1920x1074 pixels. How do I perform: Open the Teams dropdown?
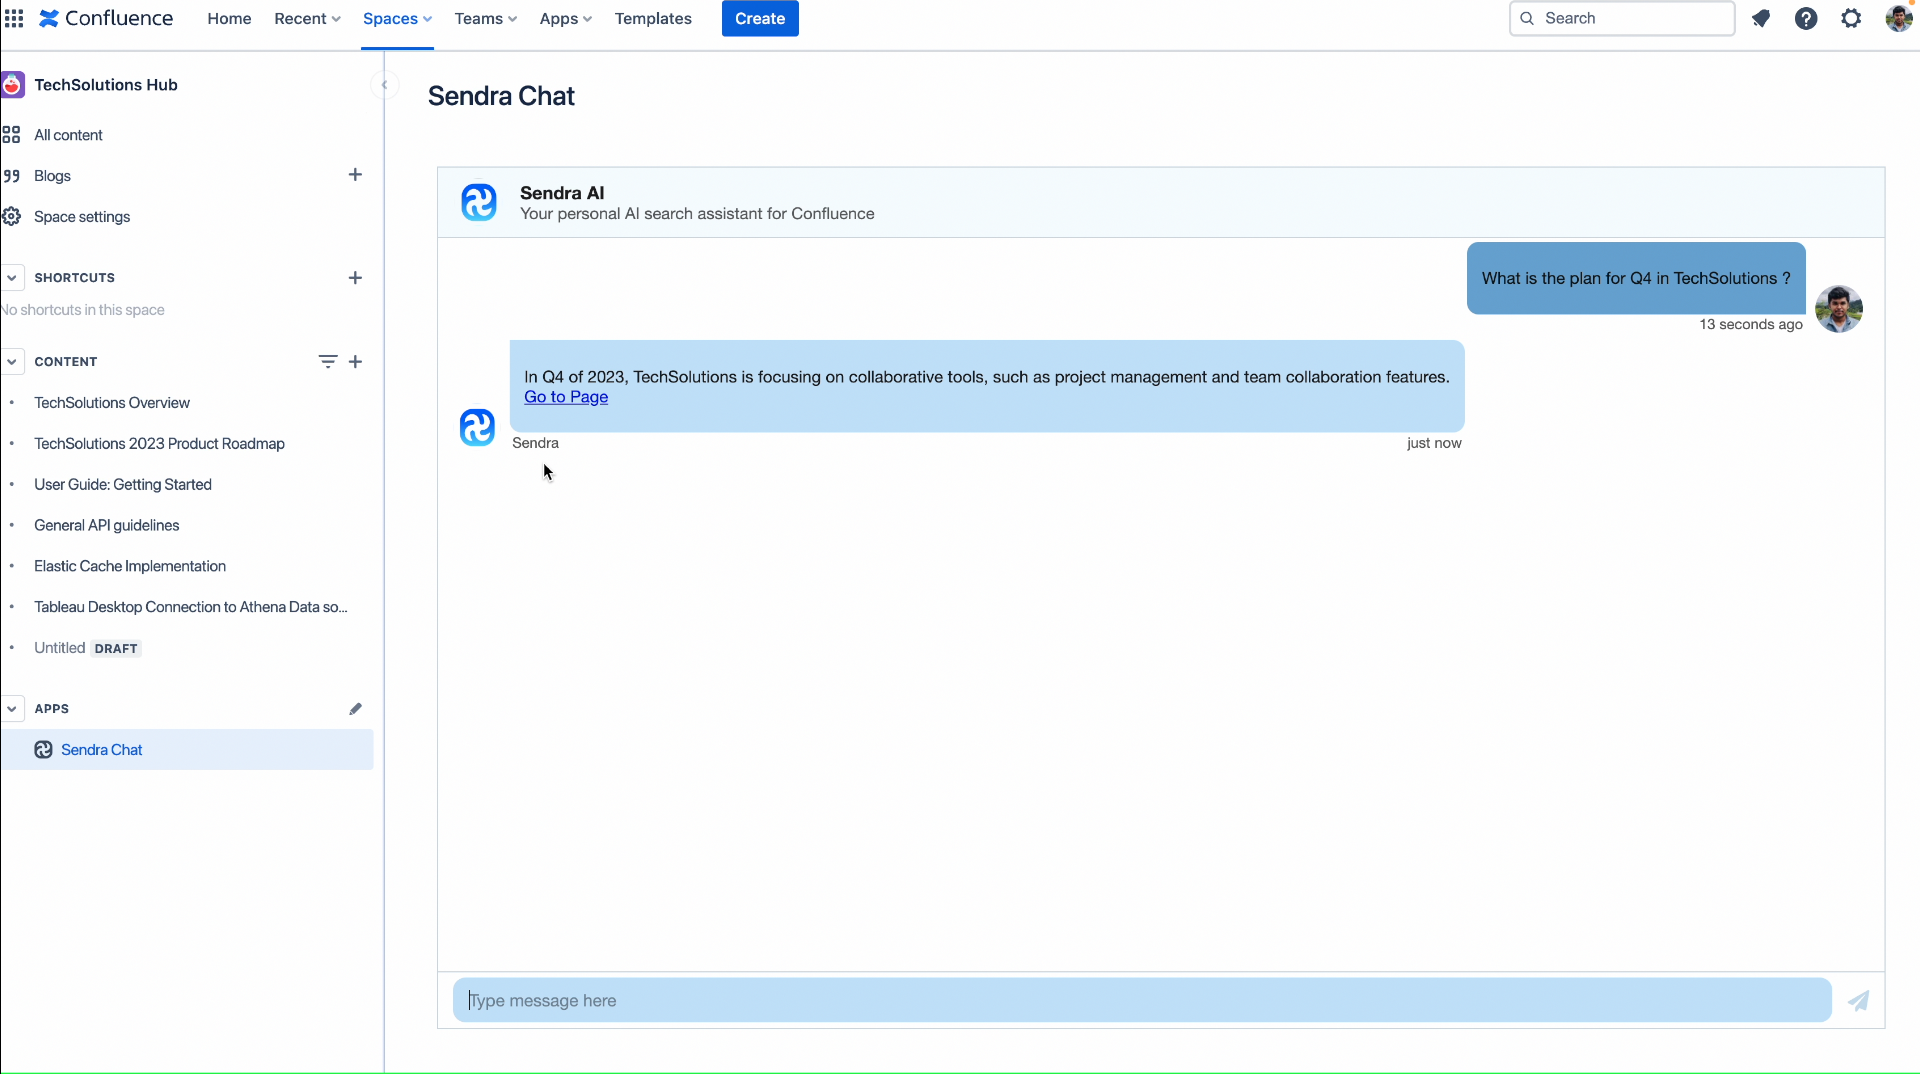point(485,18)
